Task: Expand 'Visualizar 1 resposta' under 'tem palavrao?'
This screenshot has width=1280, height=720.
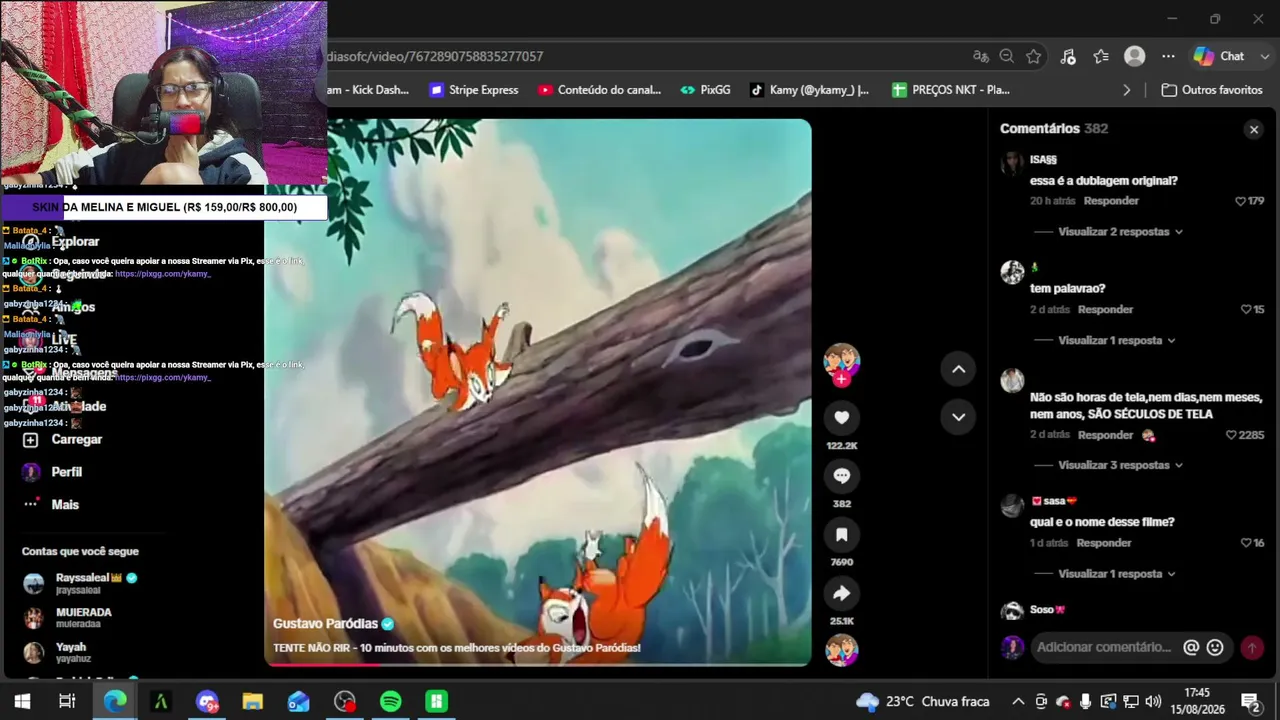Action: click(1116, 341)
